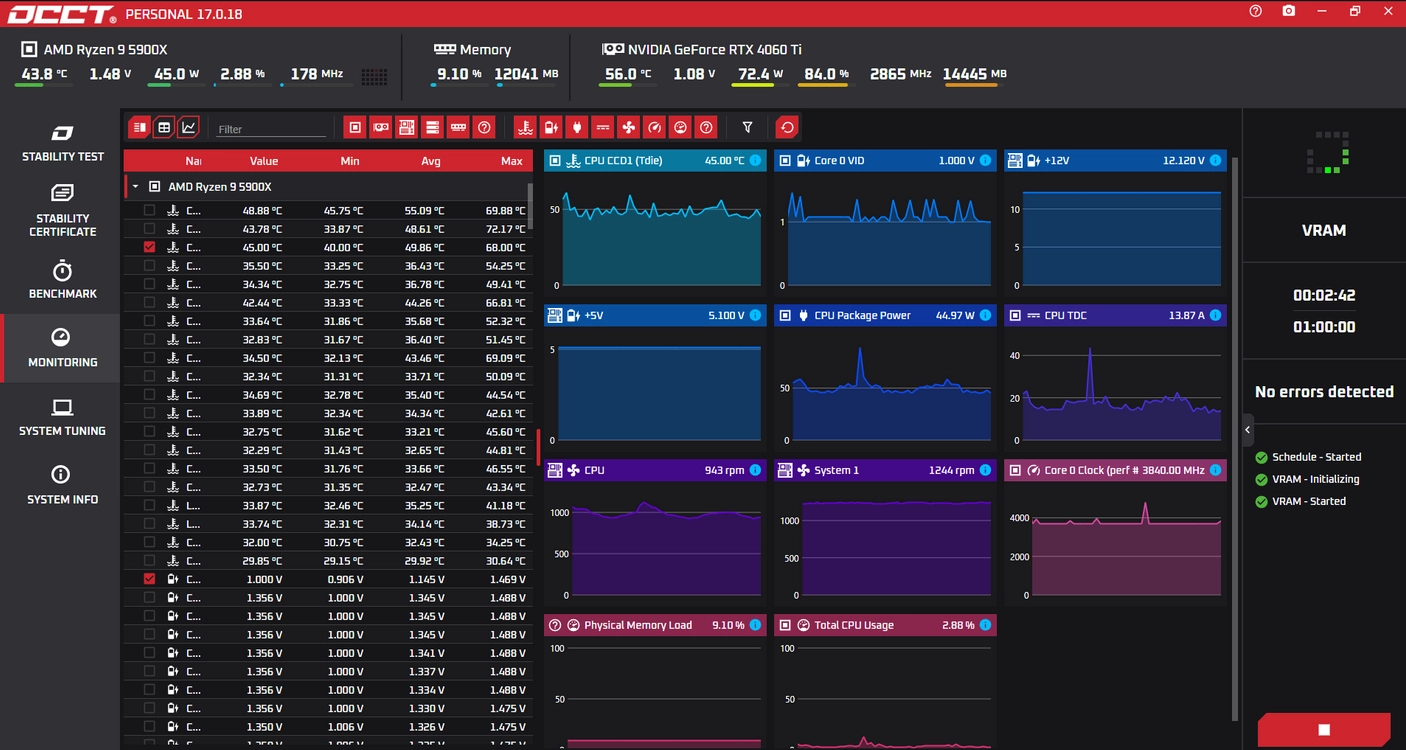
Task: Open the System Tuning page
Action: click(x=62, y=417)
